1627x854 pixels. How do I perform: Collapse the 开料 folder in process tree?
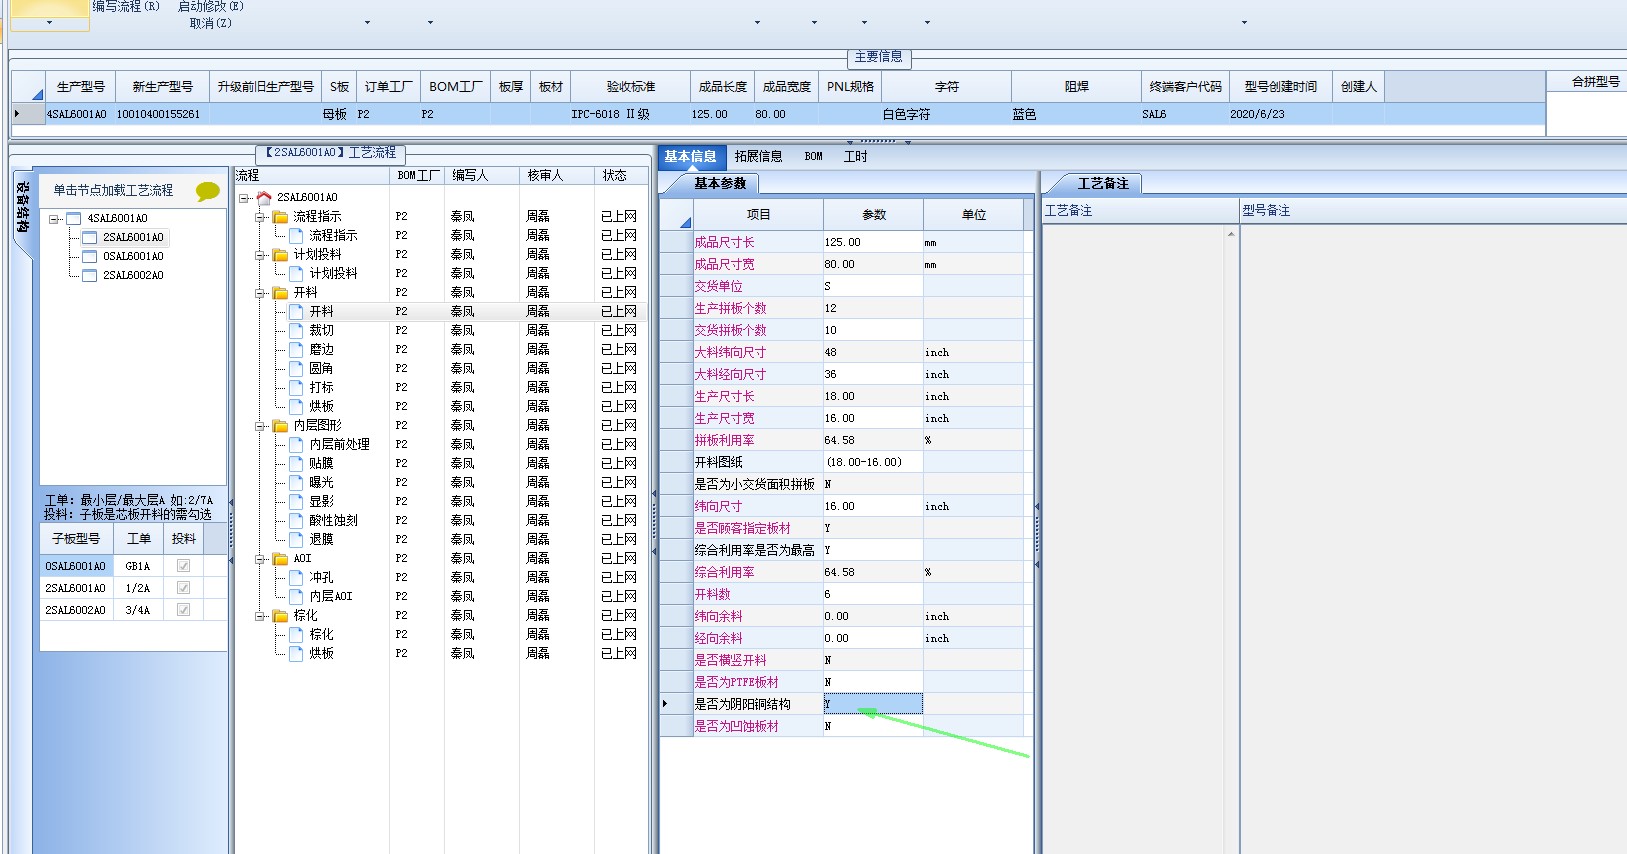tap(260, 293)
